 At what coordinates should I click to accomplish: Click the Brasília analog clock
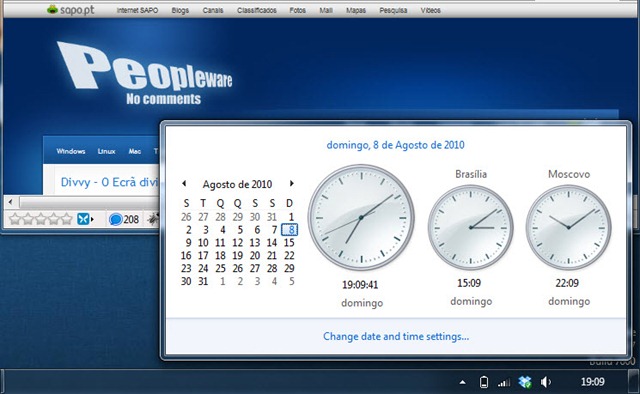click(471, 227)
